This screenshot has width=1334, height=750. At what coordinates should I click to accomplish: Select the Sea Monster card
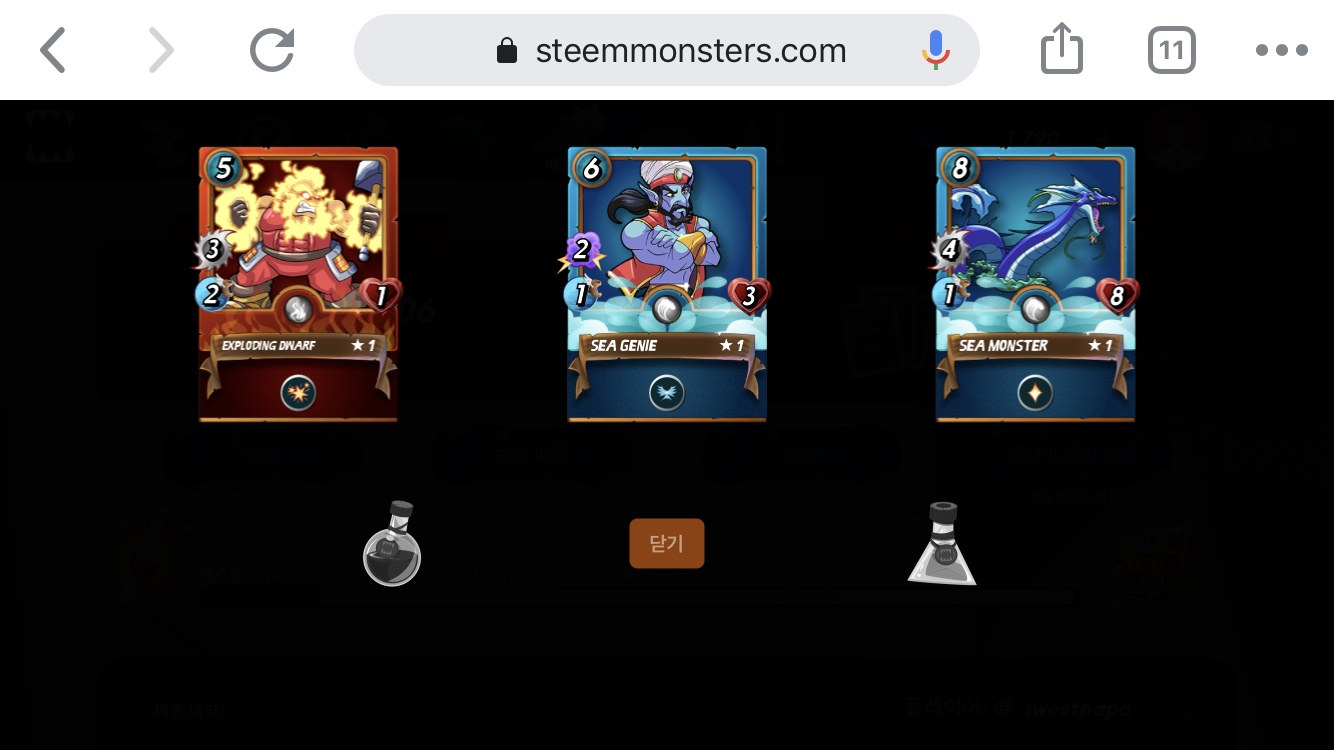pyautogui.click(x=1036, y=284)
